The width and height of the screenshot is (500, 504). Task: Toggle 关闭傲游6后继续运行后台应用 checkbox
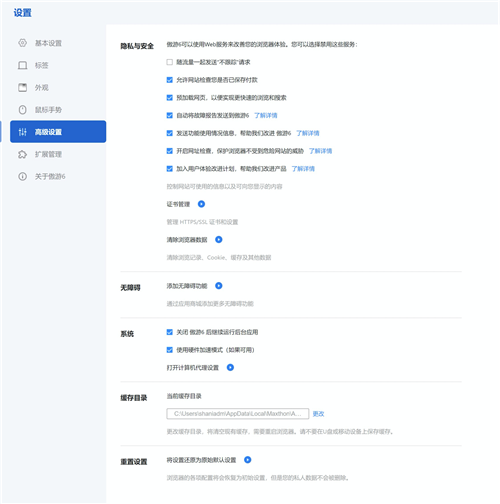170,332
